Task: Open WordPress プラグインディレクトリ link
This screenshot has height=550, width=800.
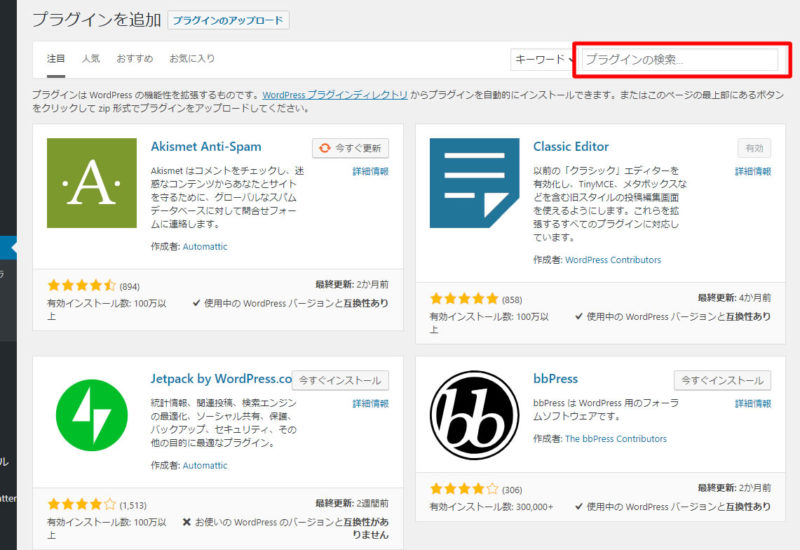Action: pyautogui.click(x=335, y=95)
